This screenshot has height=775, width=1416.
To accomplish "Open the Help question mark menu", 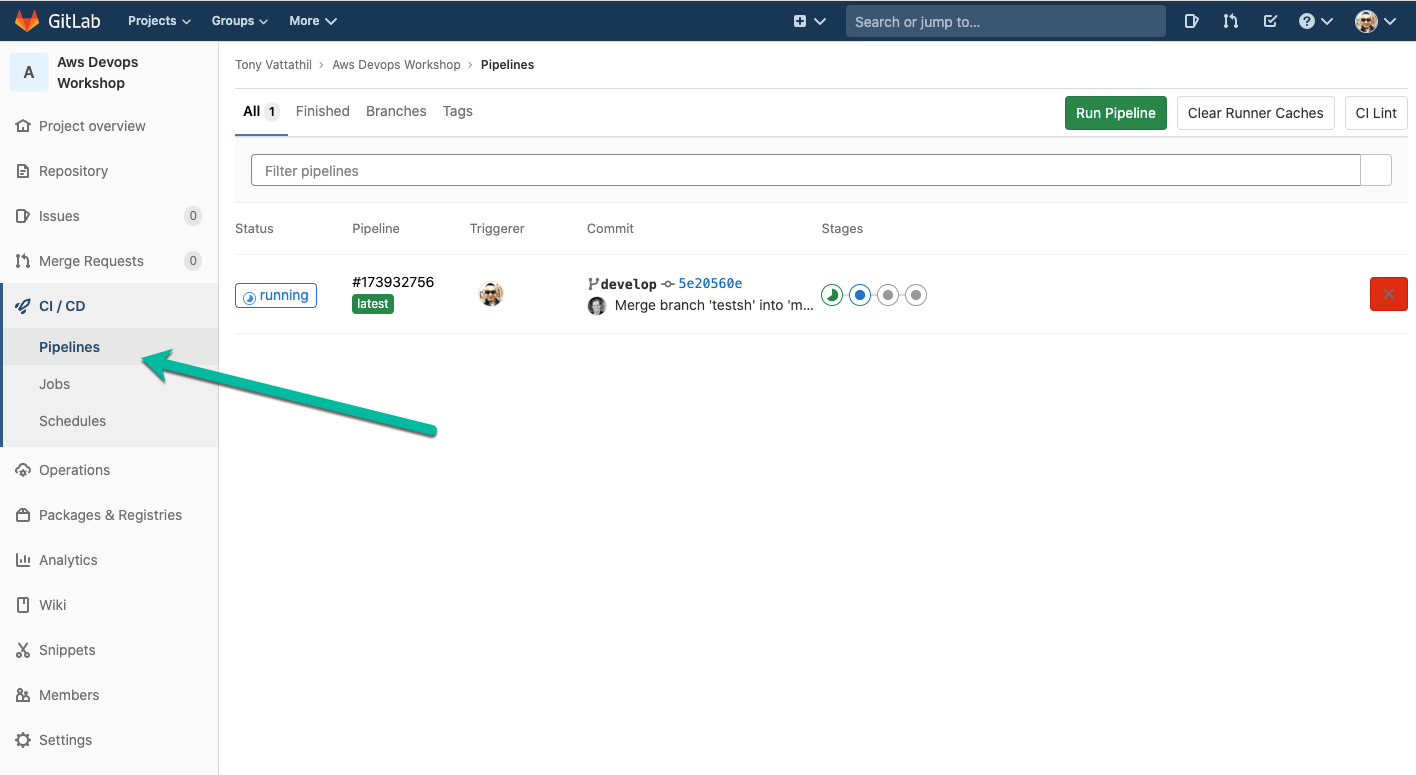I will (x=1315, y=21).
